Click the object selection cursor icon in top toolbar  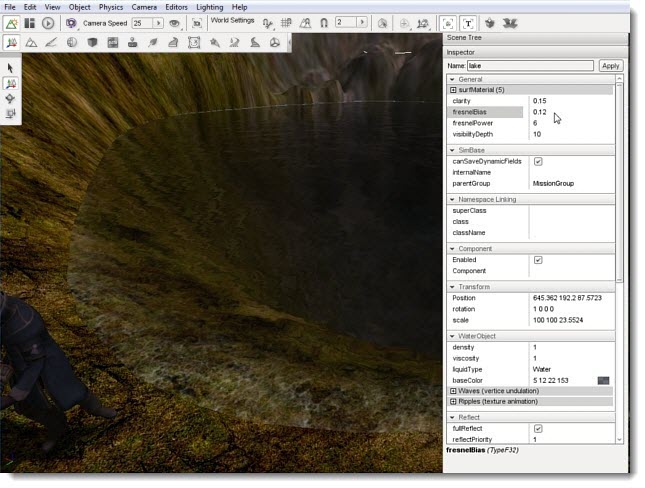tap(383, 23)
